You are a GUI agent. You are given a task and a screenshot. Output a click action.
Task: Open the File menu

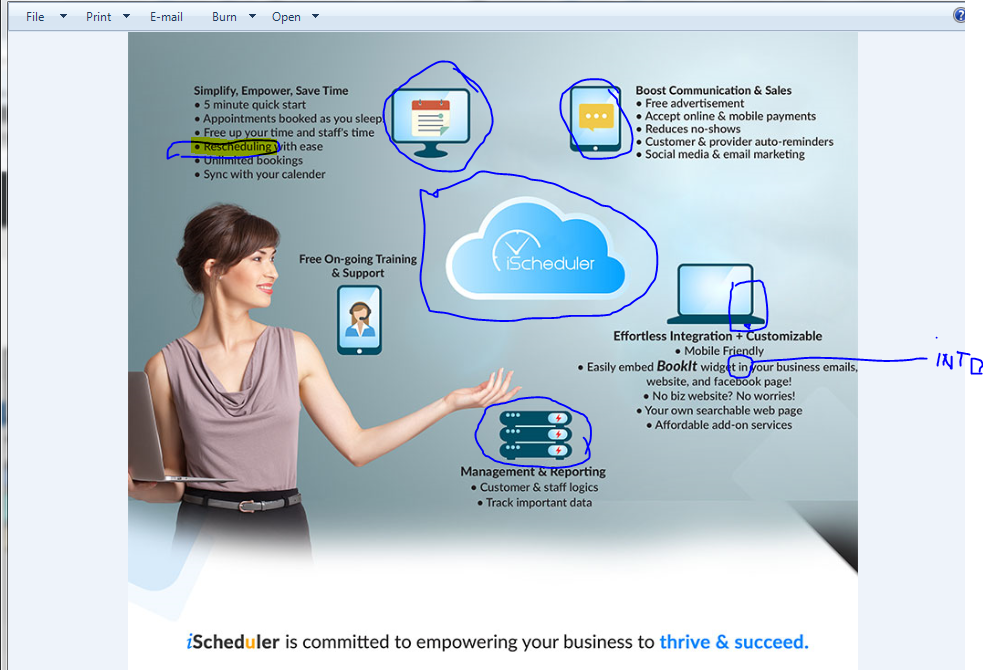(35, 17)
